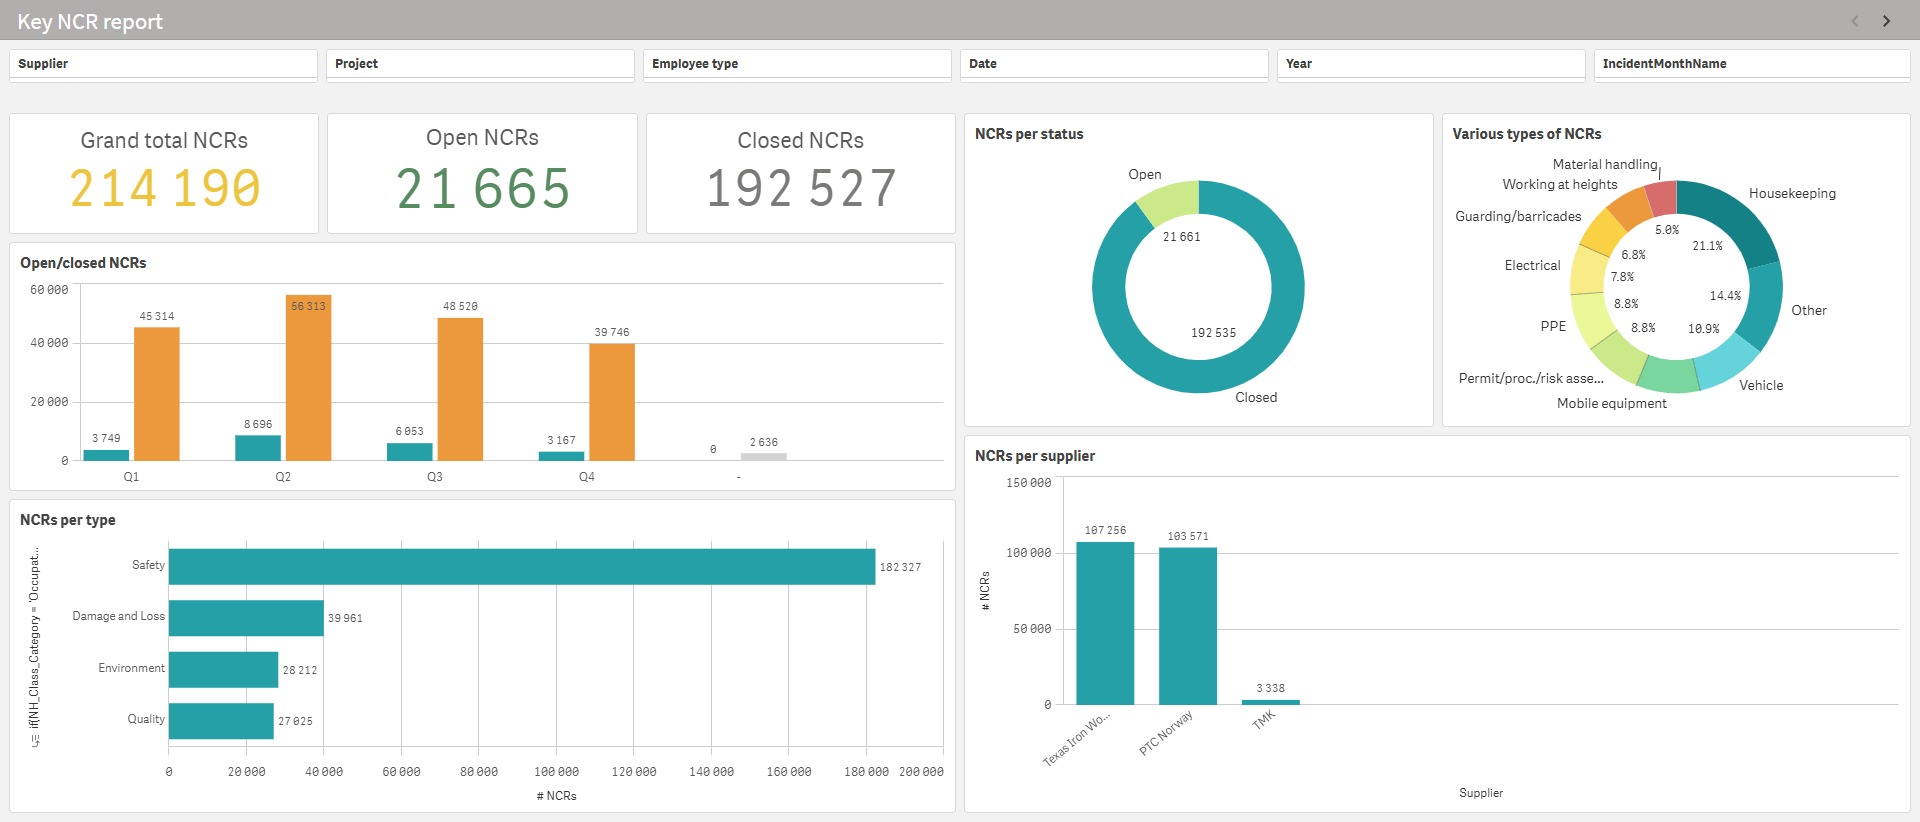Select the orange Q2 bar showing 56 313
1920x822 pixels.
pyautogui.click(x=308, y=380)
